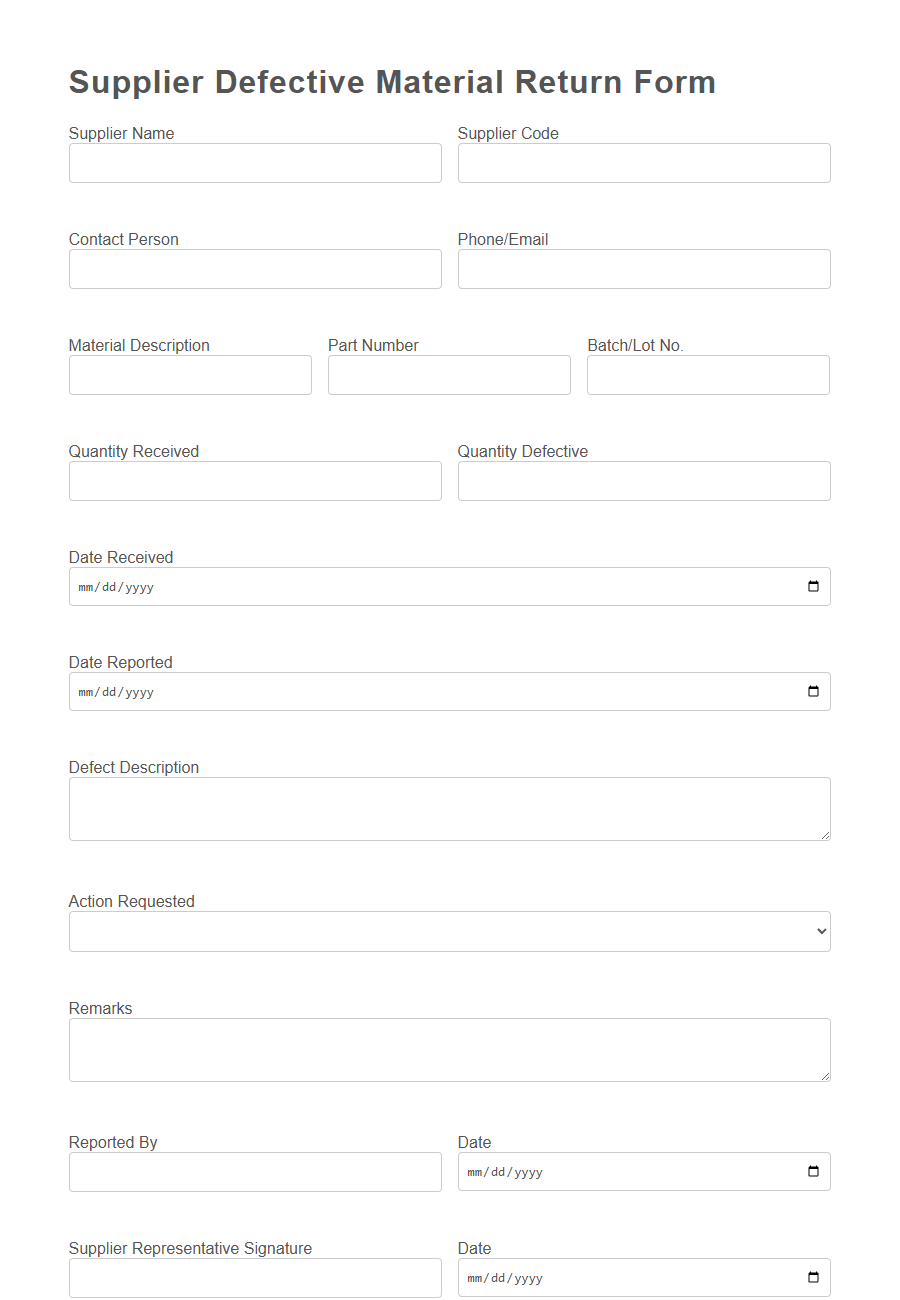Click the Supplier Name input

click(x=255, y=163)
